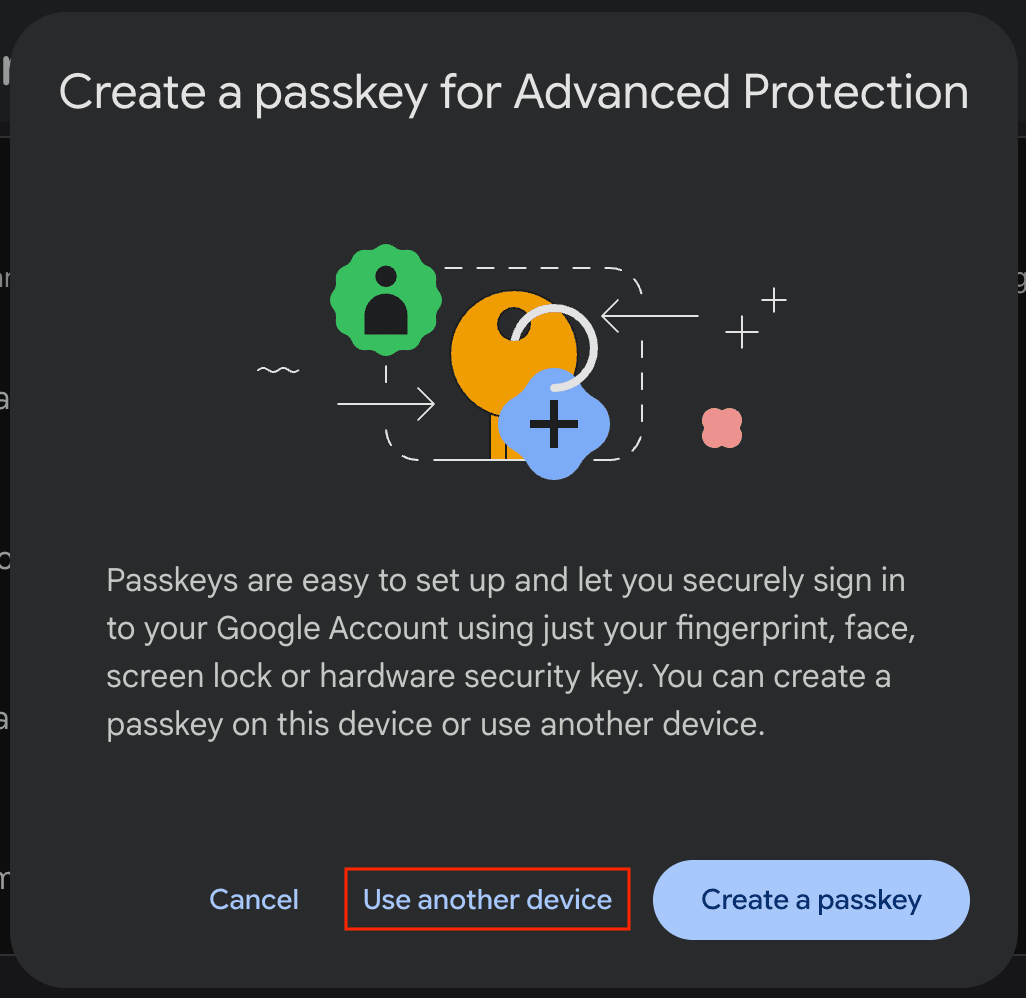Click the pink clover shape icon

pyautogui.click(x=722, y=428)
